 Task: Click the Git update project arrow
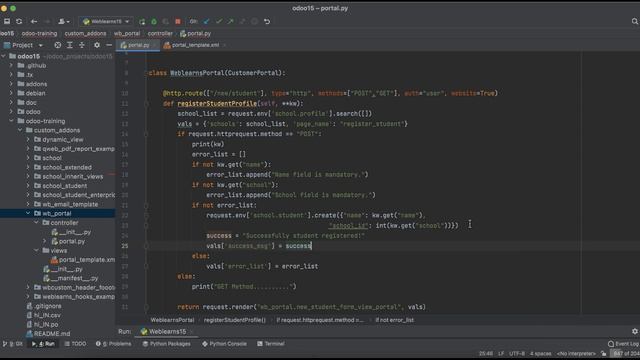tap(207, 21)
